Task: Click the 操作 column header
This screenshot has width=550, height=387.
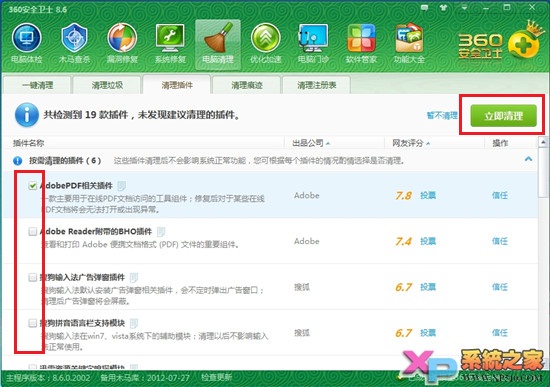Action: tap(500, 143)
